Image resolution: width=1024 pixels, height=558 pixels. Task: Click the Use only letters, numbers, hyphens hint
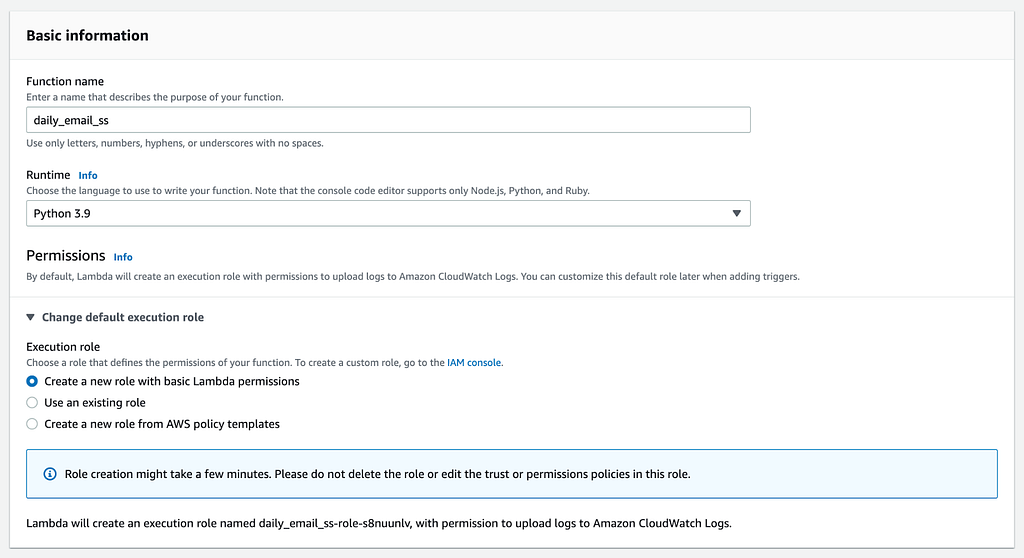coord(175,143)
